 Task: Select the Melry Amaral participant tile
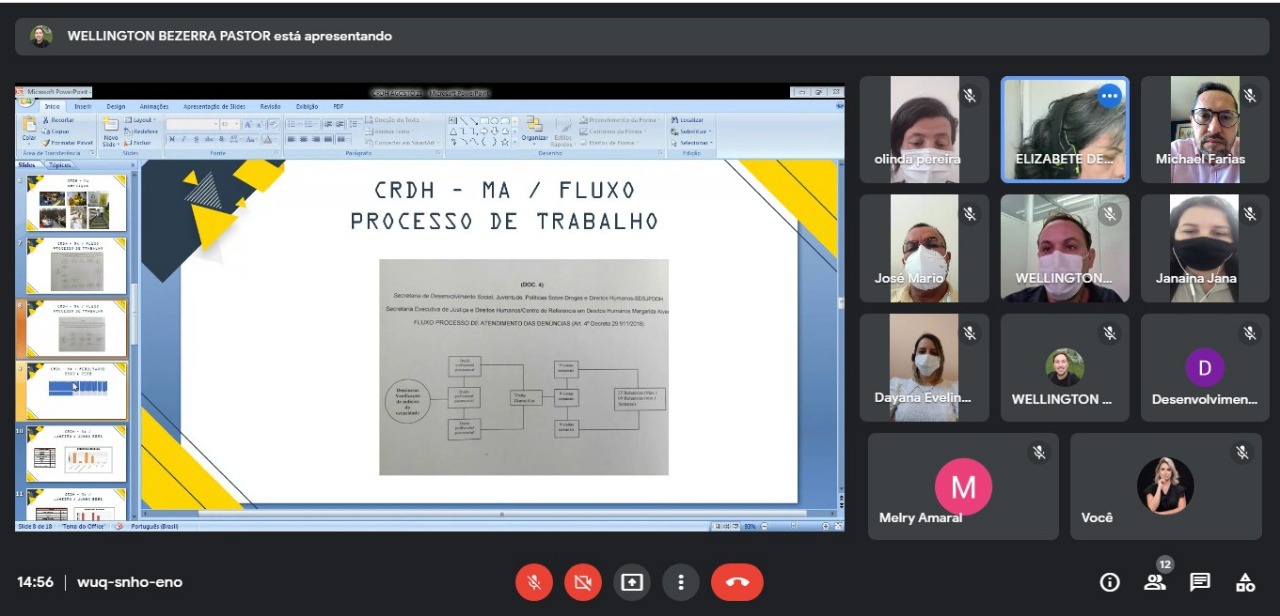coord(963,487)
